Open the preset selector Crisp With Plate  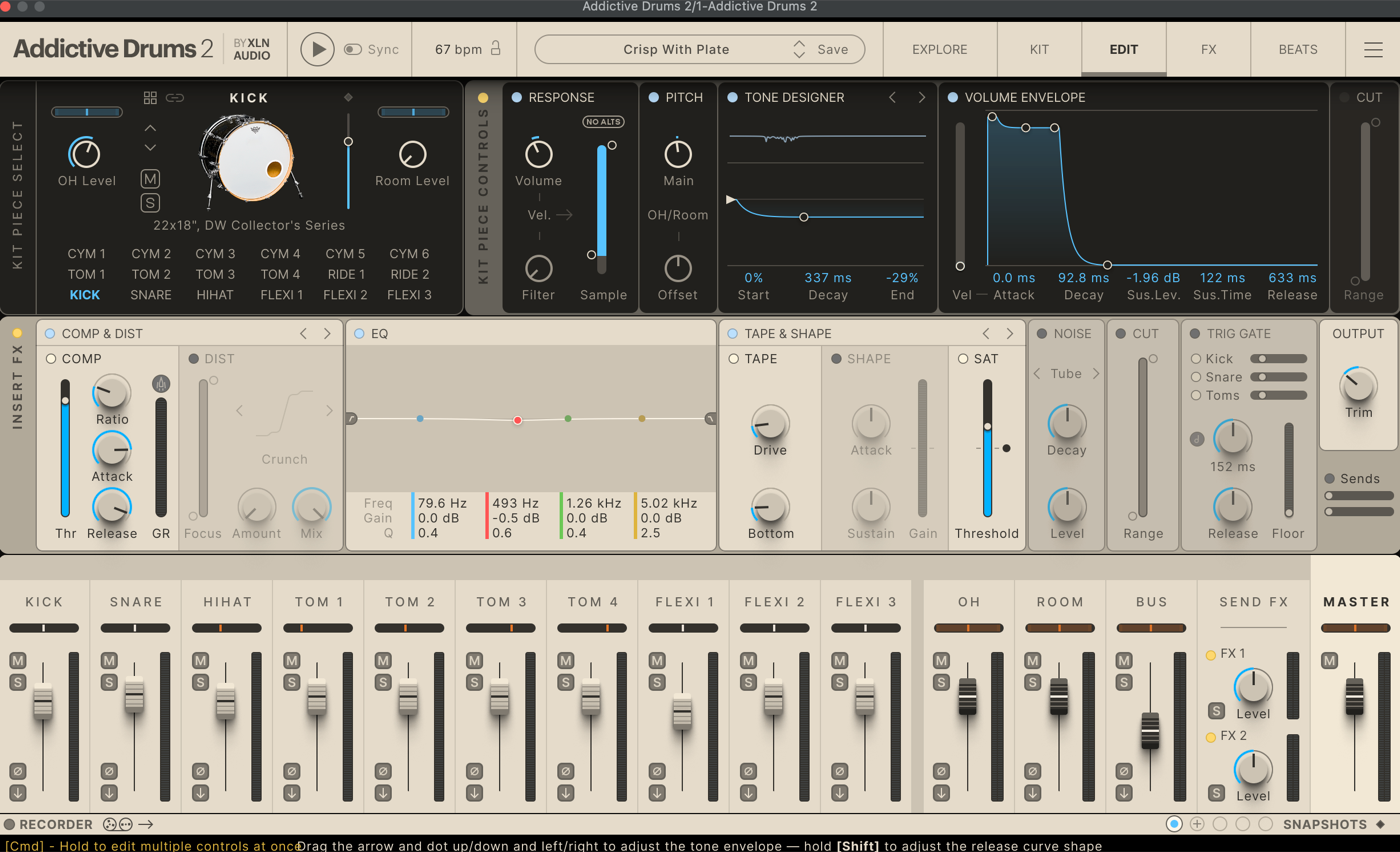[676, 49]
